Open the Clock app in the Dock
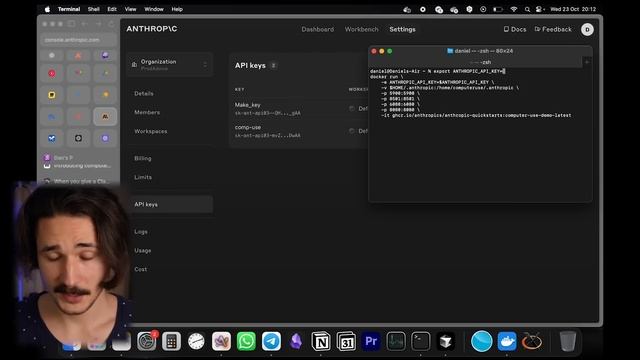Screen dimensions: 640x360 (196, 341)
